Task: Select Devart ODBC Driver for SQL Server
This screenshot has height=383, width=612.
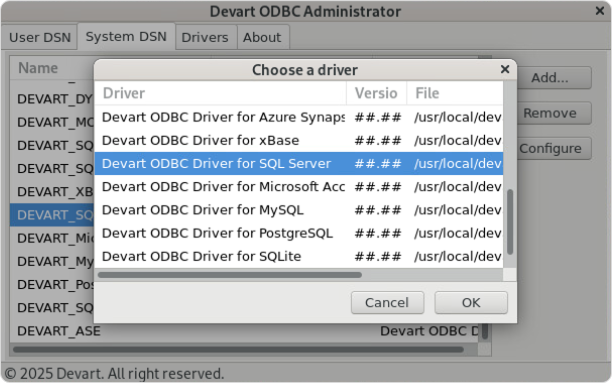Action: point(299,164)
